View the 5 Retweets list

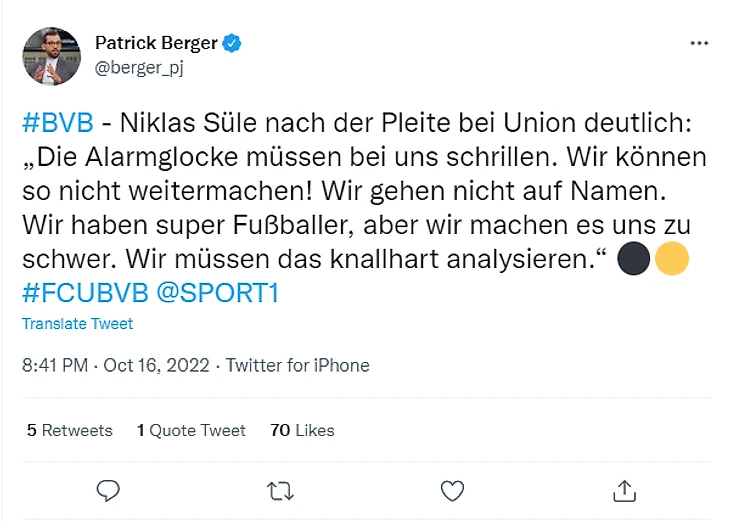coord(69,430)
